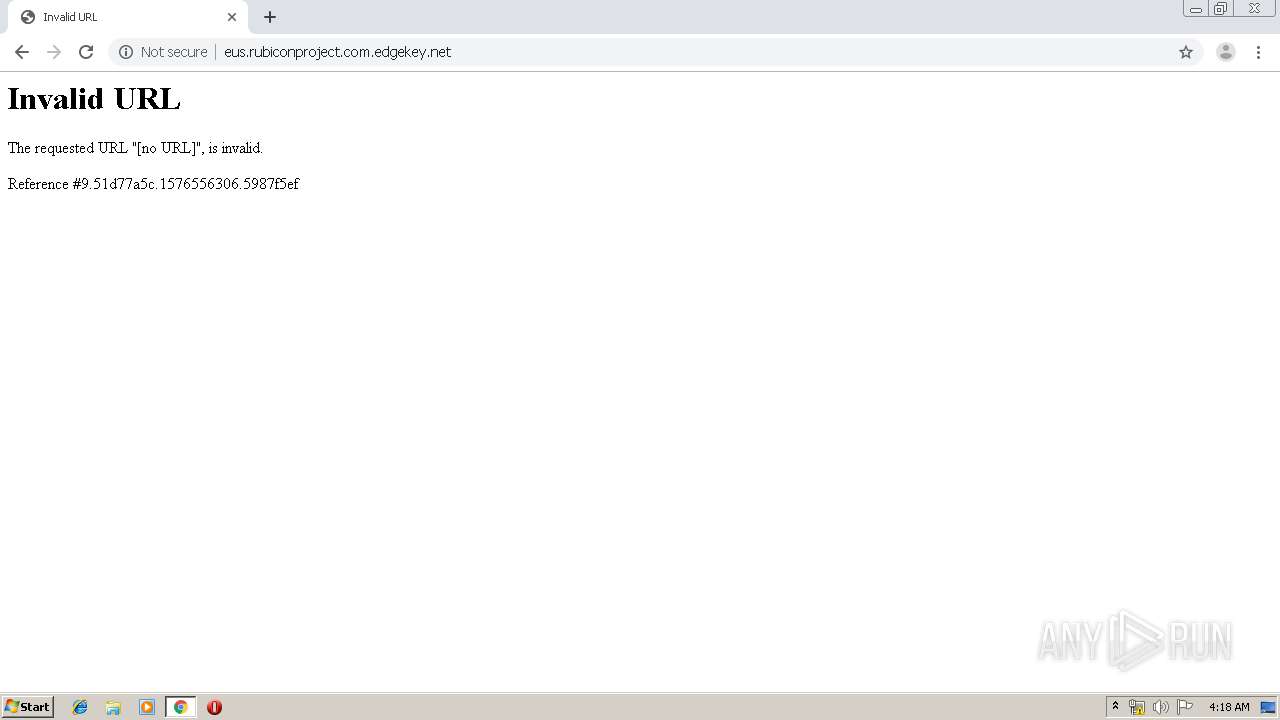
Task: Restore down the Chrome window
Action: tap(1220, 9)
